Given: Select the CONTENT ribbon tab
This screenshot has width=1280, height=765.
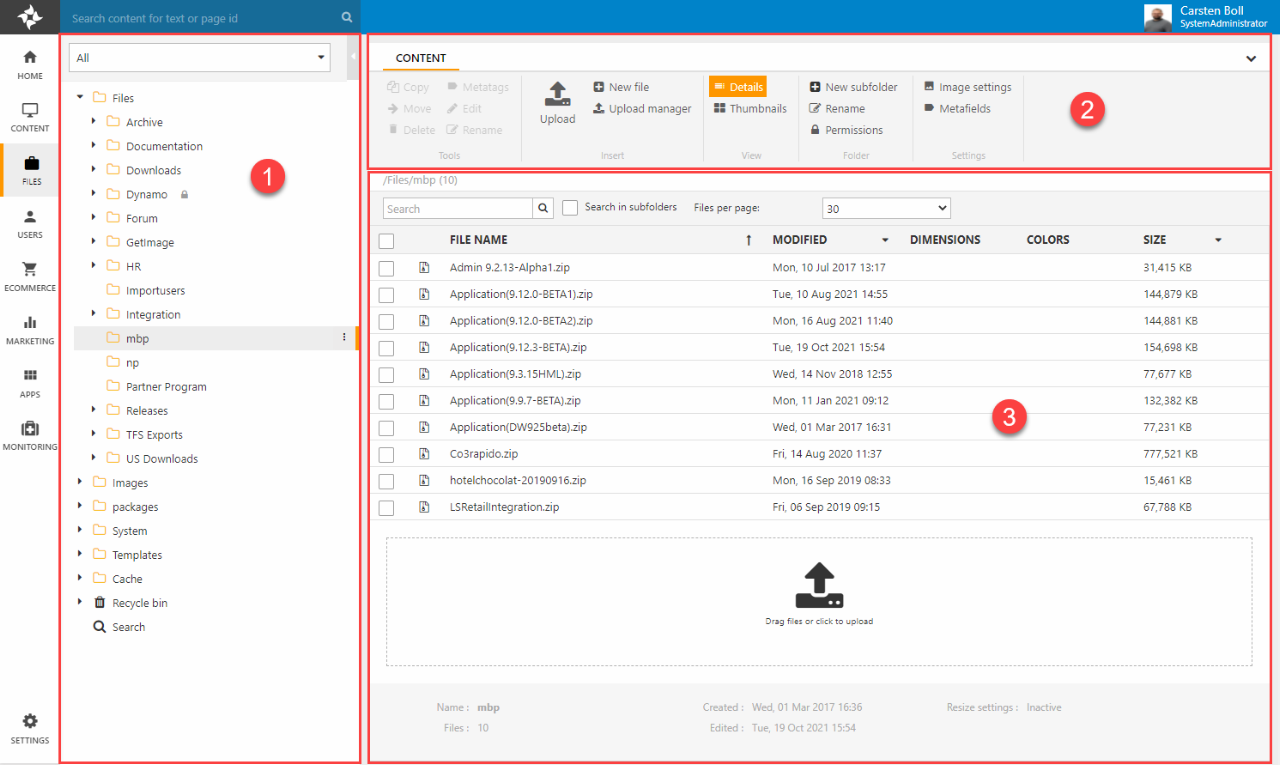Looking at the screenshot, I should coord(420,58).
